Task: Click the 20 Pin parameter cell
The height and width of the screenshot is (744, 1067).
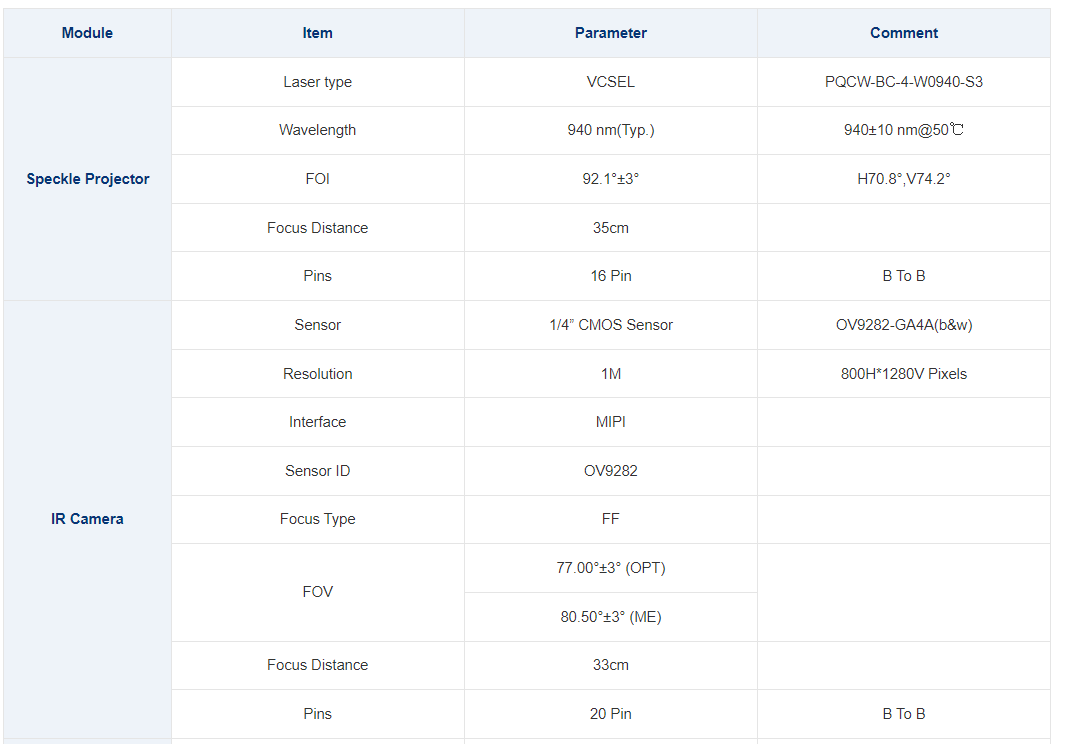Action: [610, 714]
